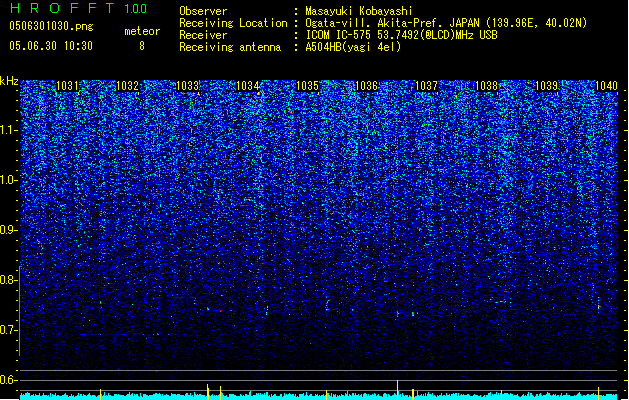Select the ICOM IC-575 receiver description

401,35
